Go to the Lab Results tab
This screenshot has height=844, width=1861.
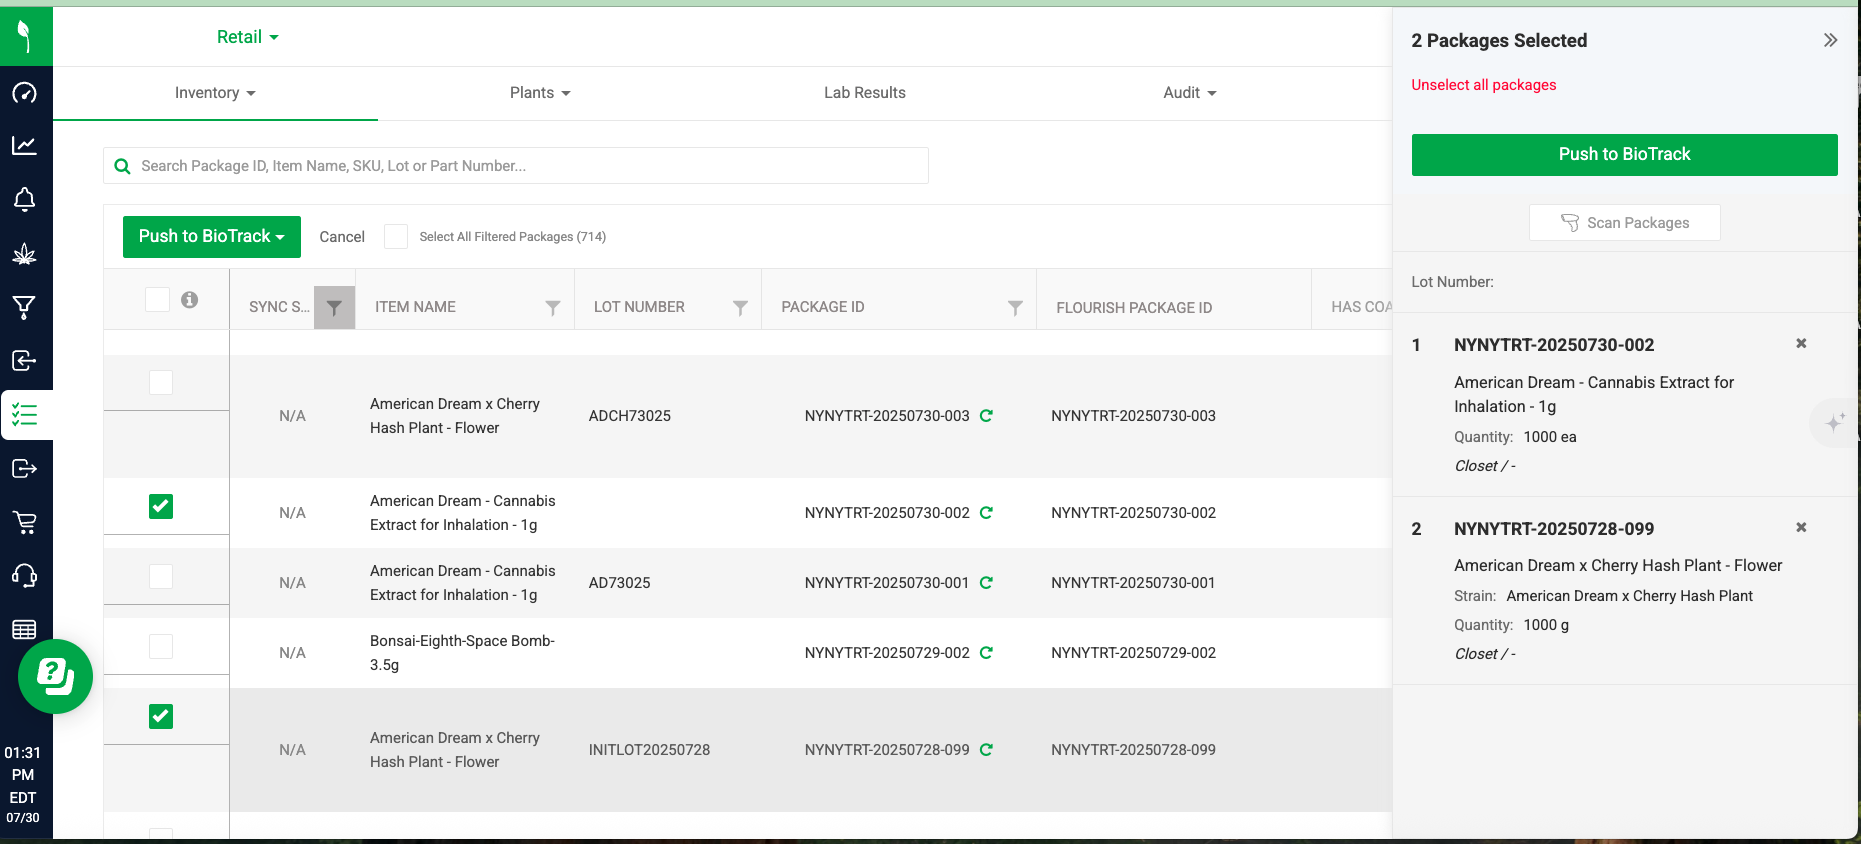coord(865,93)
